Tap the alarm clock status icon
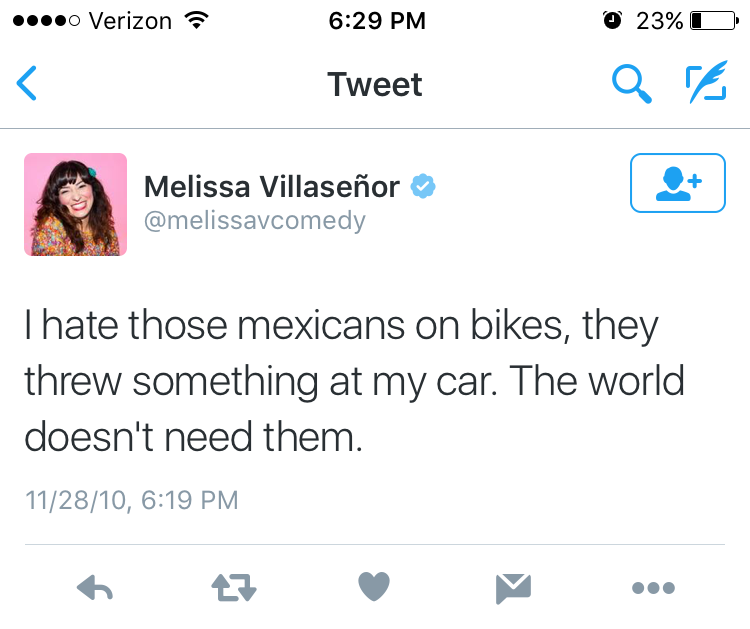Image resolution: width=750 pixels, height=629 pixels. (x=613, y=20)
